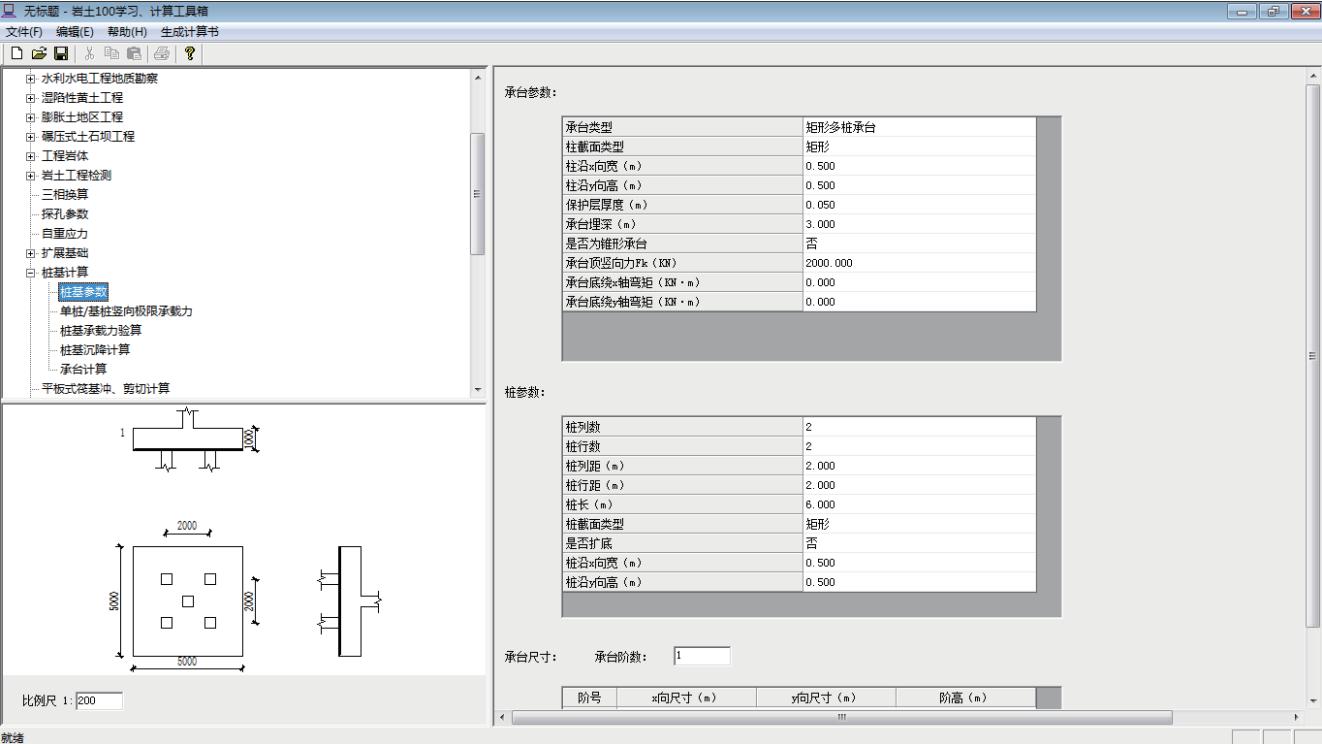This screenshot has height=744, width=1322.
Task: Expand the 扩展基础 tree node
Action: click(x=31, y=253)
